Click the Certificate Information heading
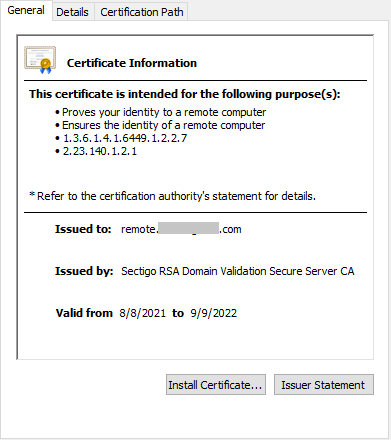The image size is (391, 440). [x=132, y=63]
